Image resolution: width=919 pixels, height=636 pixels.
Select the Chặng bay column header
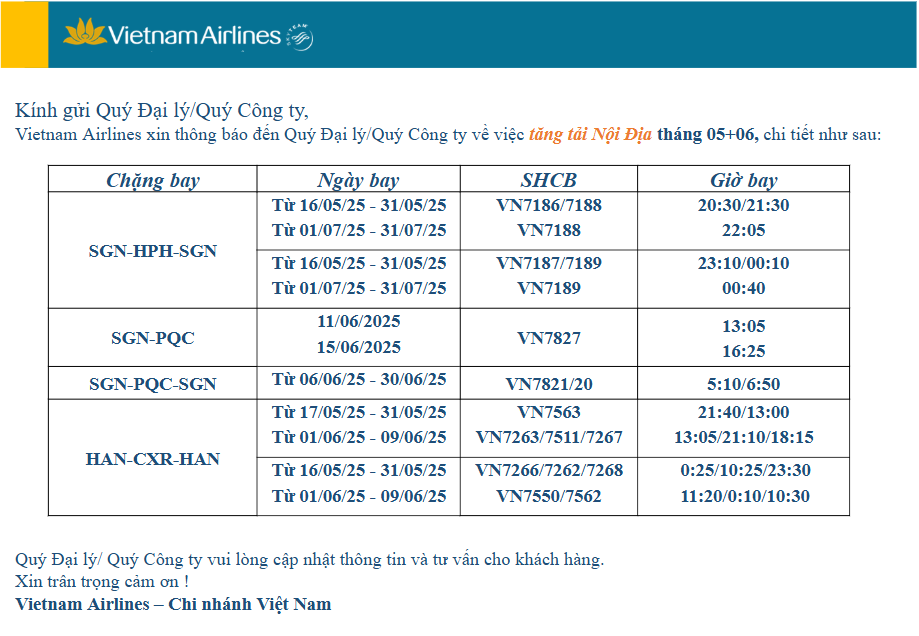(x=153, y=179)
